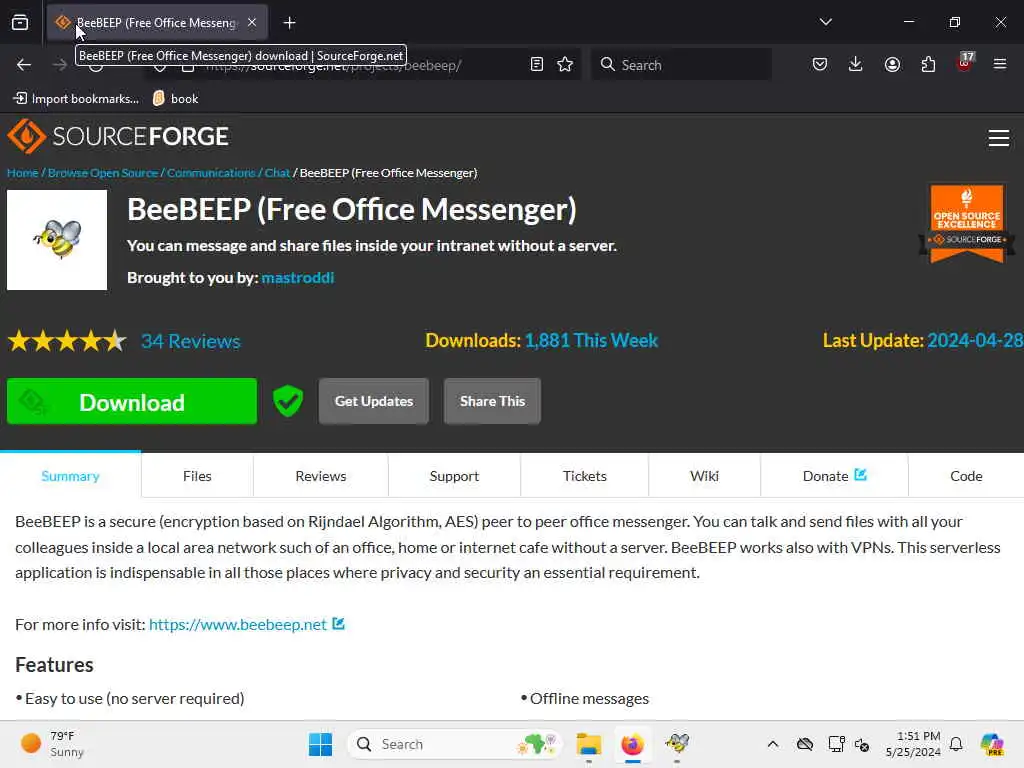The height and width of the screenshot is (768, 1024).
Task: Open BeeBEEP app from the taskbar
Action: [677, 744]
